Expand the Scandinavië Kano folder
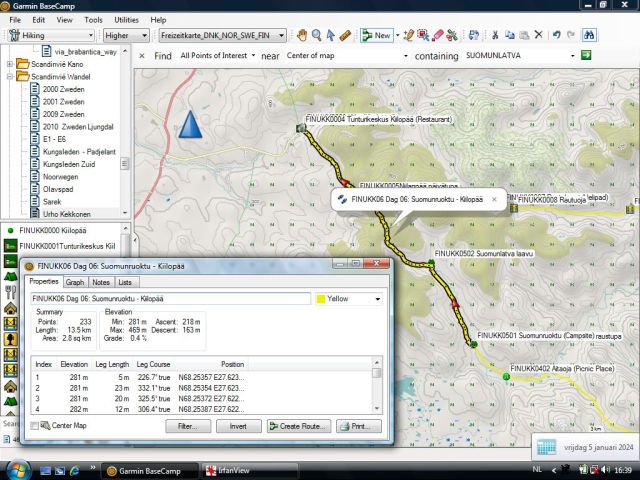The height and width of the screenshot is (480, 640). 10,64
